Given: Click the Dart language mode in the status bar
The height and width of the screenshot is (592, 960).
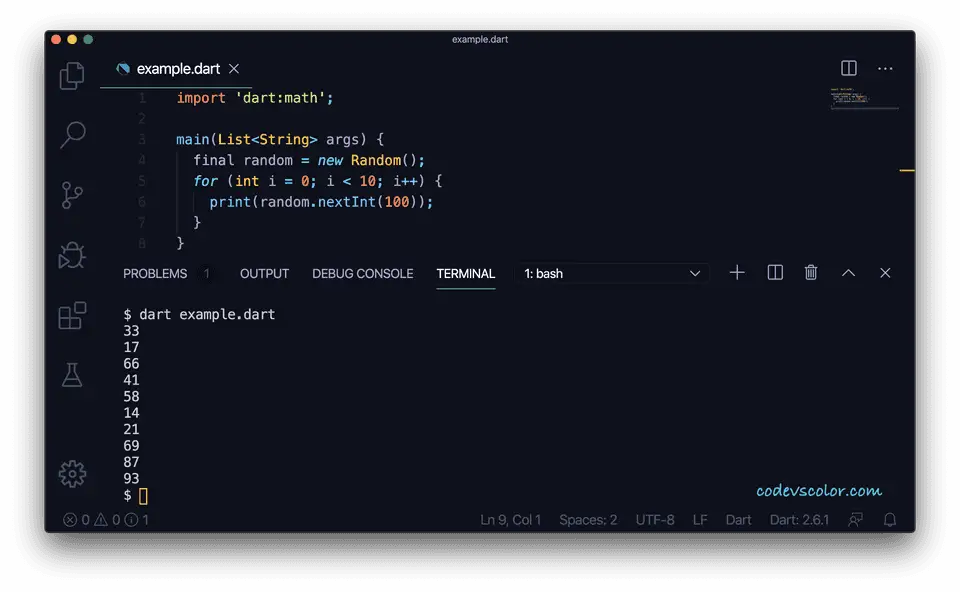Looking at the screenshot, I should 738,520.
